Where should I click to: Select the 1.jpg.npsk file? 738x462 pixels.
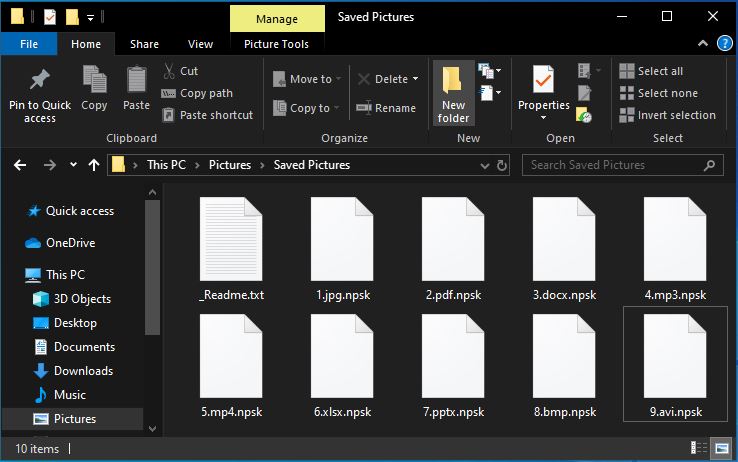pos(343,249)
